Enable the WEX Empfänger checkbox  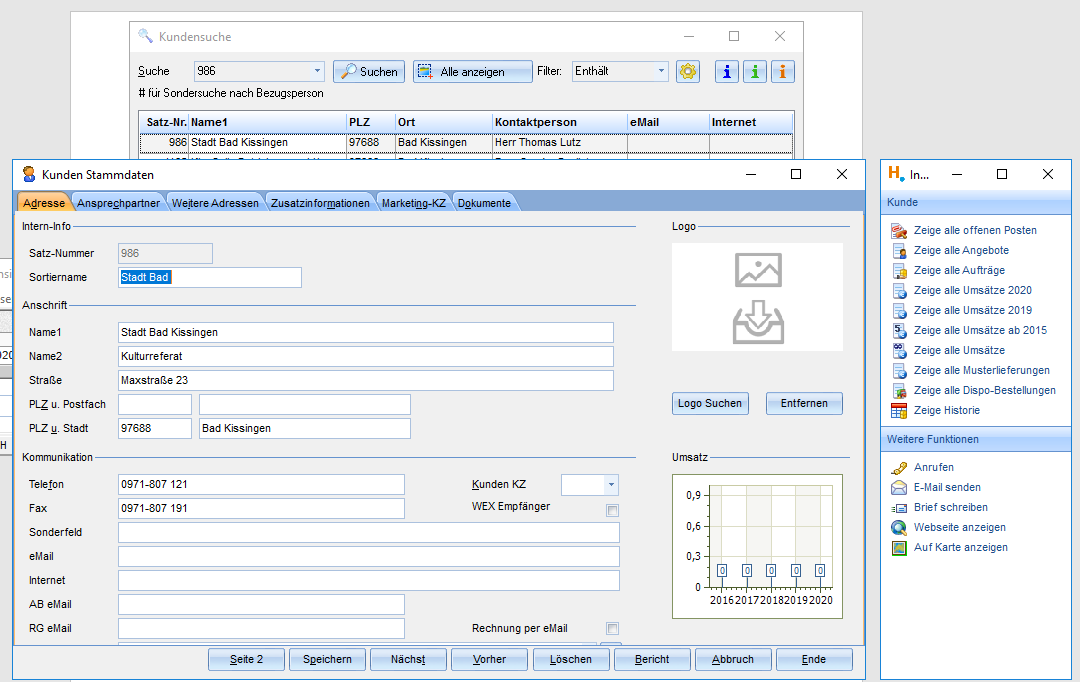pos(612,510)
